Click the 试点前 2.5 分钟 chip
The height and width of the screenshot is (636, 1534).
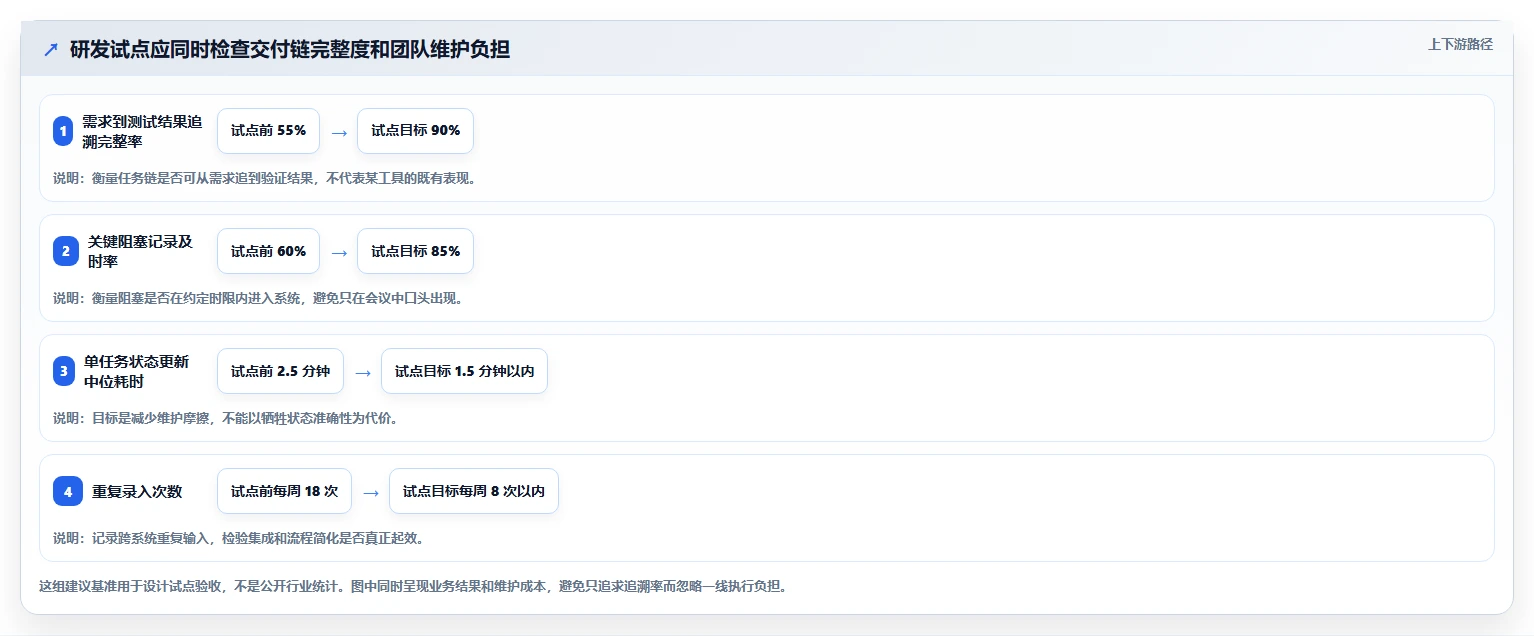click(x=280, y=371)
